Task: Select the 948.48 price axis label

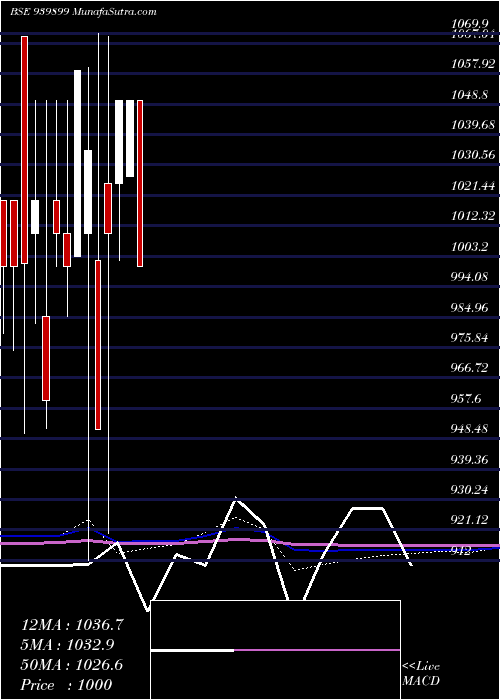Action: coord(469,429)
